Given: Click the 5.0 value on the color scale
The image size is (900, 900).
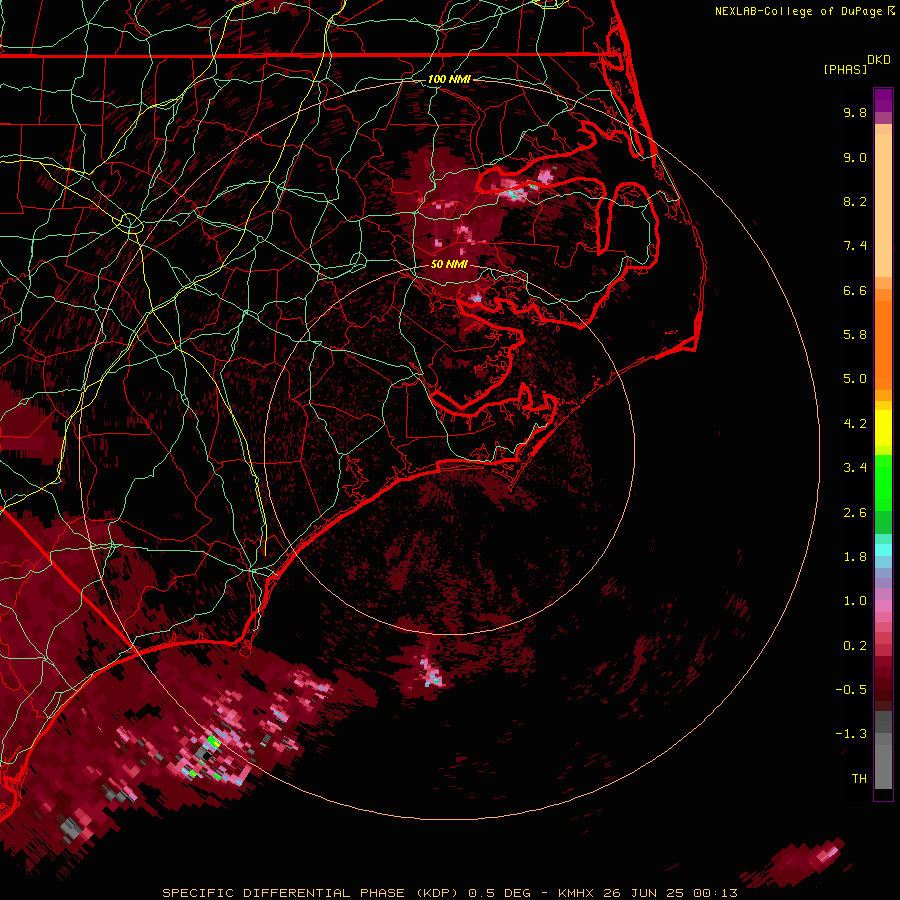Looking at the screenshot, I should (x=855, y=379).
